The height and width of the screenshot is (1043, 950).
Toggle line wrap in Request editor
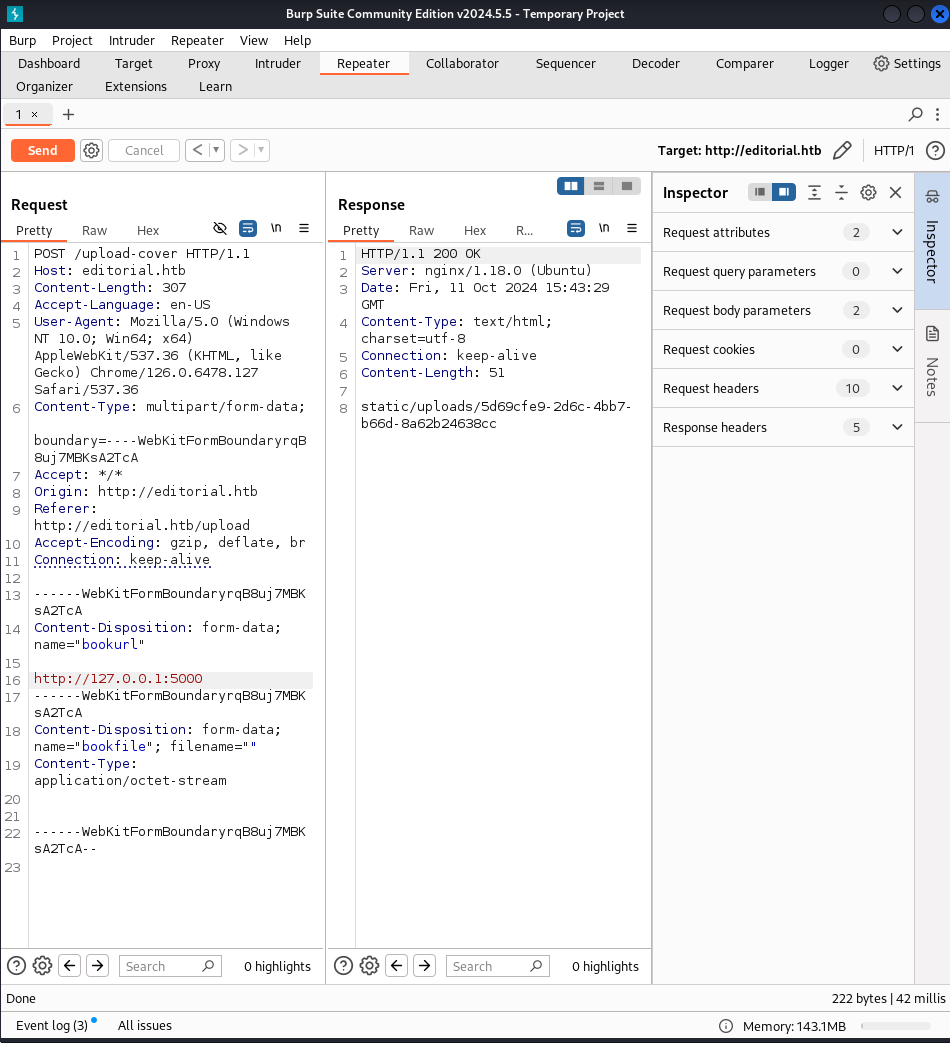(247, 229)
